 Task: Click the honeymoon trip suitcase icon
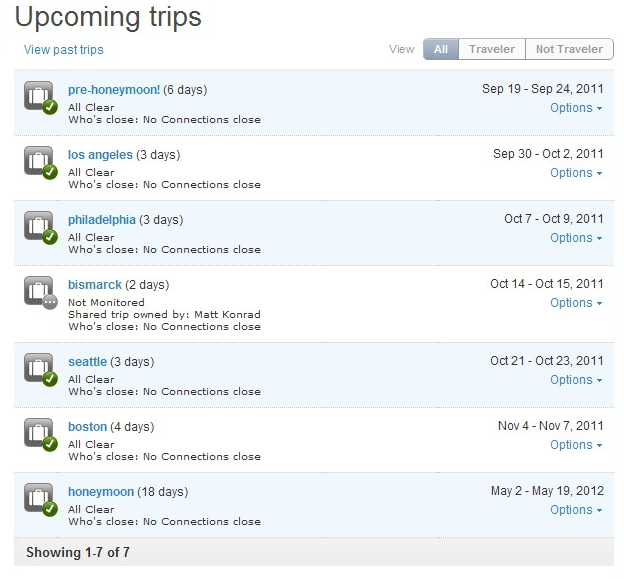coord(39,498)
